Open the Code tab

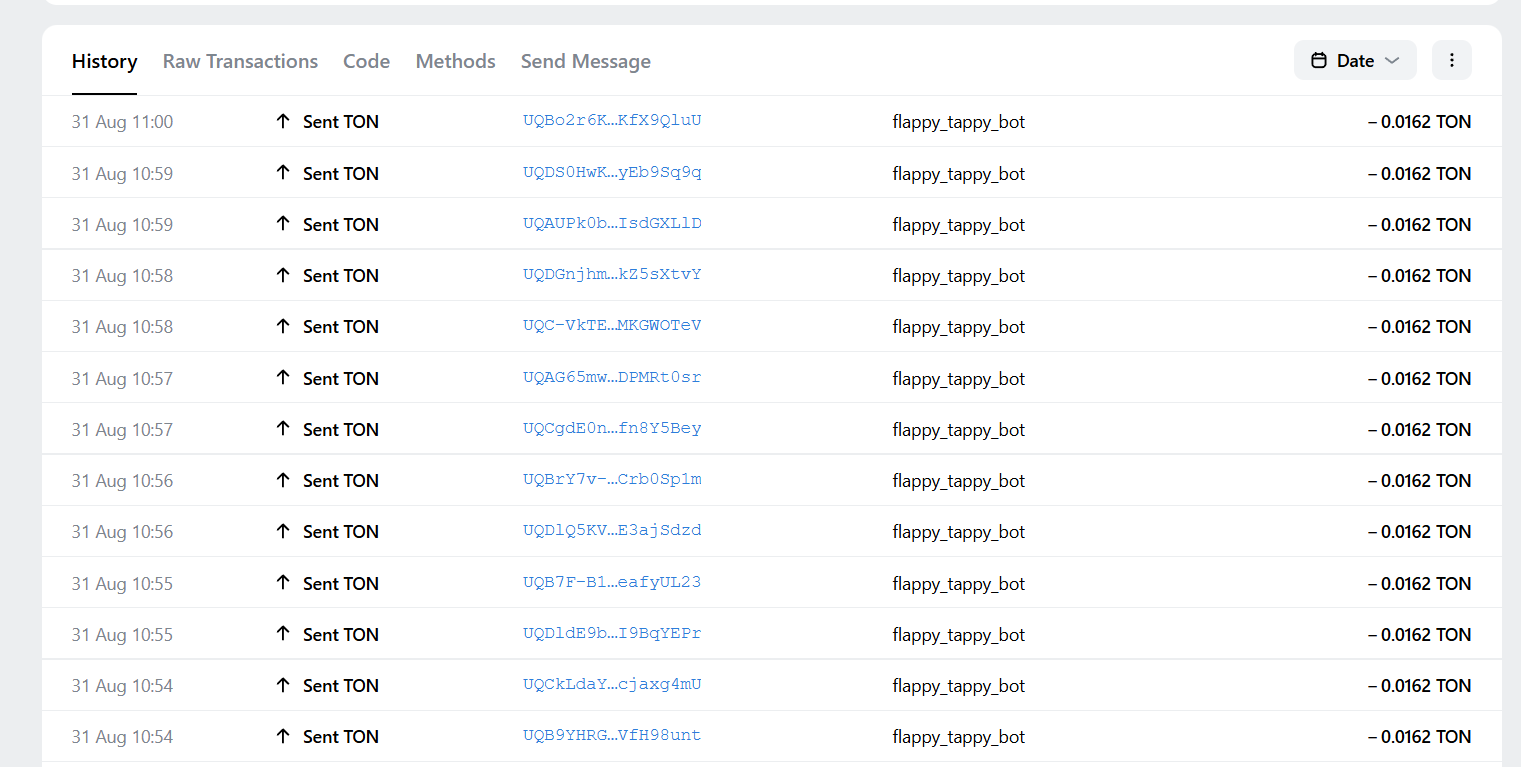tap(366, 61)
